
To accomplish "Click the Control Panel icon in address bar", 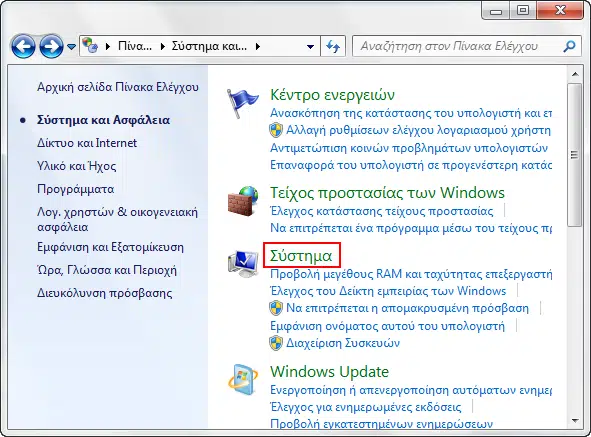I will click(x=90, y=46).
